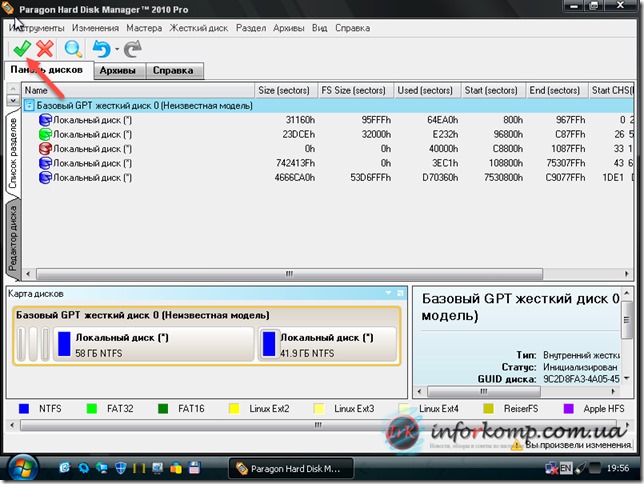The height and width of the screenshot is (484, 644).
Task: Apply pending changes with green checkmark
Action: coord(22,49)
